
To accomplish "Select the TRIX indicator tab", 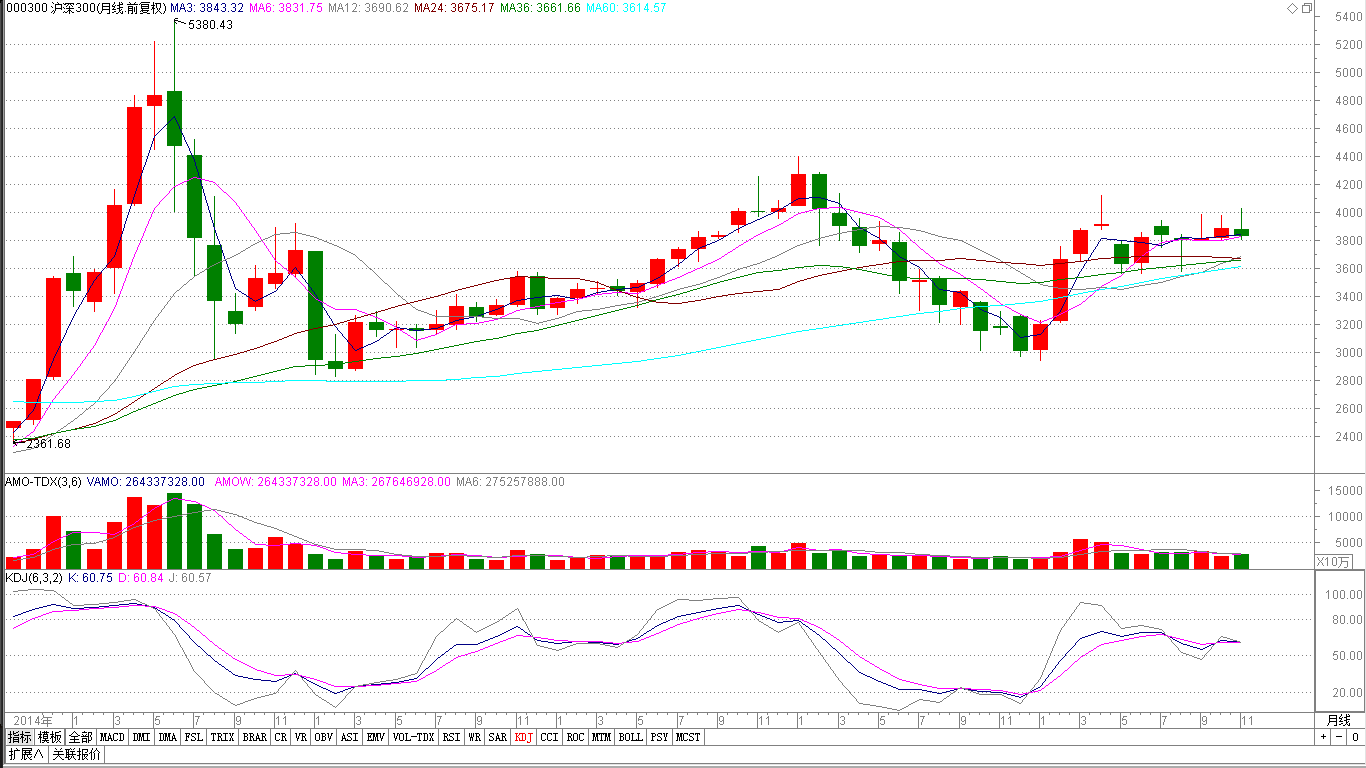I will coord(222,737).
